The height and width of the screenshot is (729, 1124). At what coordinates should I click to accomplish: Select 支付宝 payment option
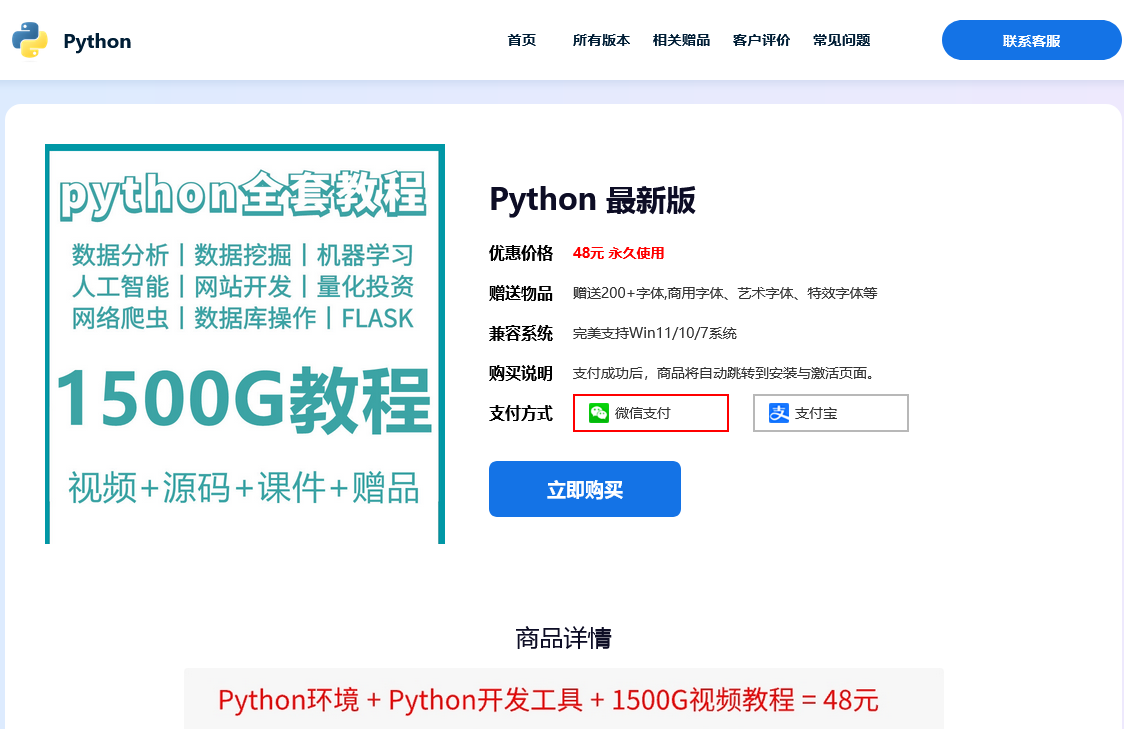tap(830, 412)
